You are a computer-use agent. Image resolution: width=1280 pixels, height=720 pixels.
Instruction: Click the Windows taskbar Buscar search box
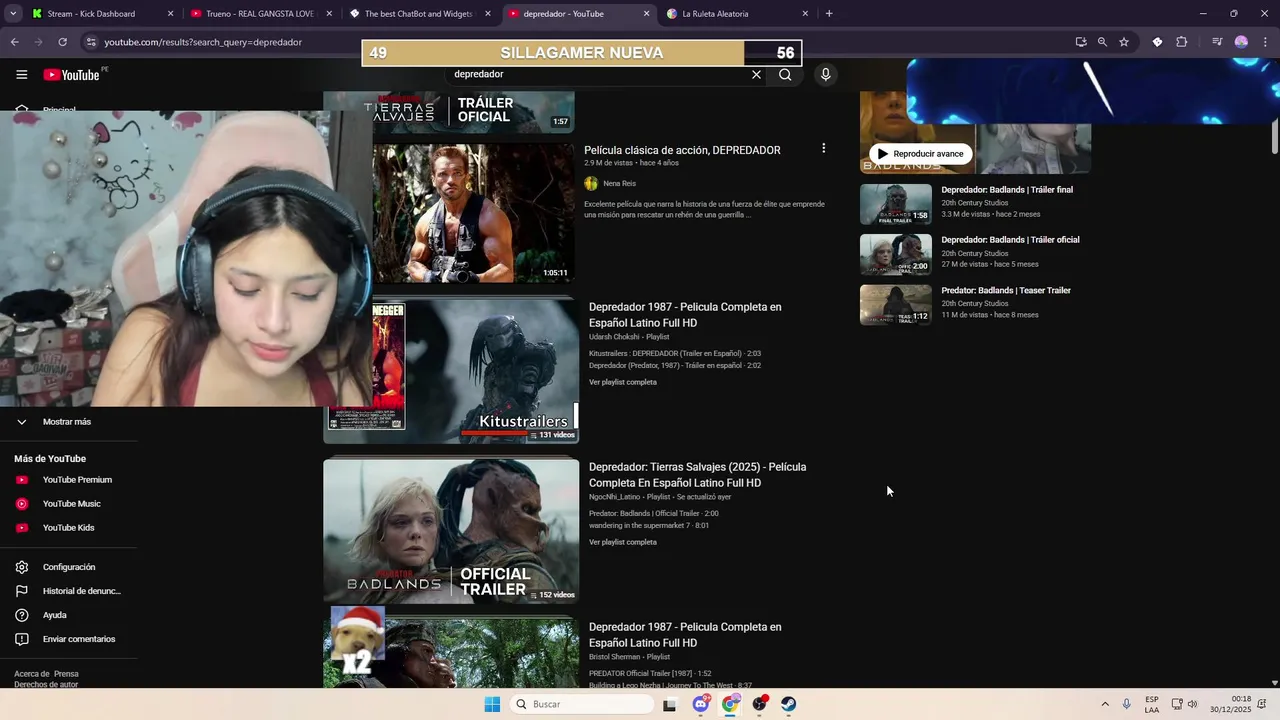[580, 704]
